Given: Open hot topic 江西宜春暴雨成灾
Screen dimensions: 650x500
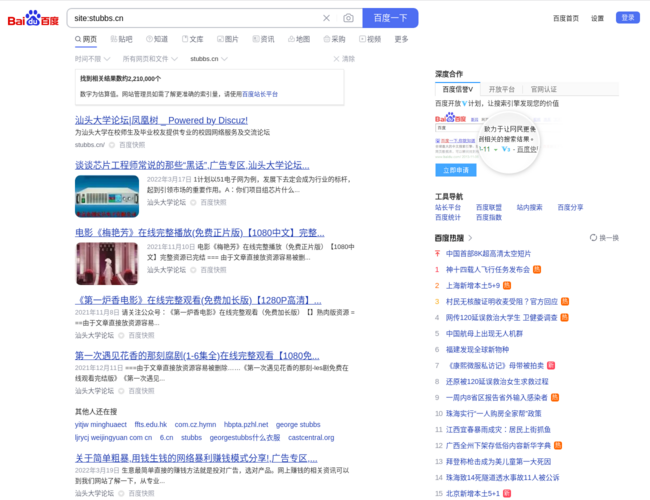Looking at the screenshot, I should pos(498,430).
